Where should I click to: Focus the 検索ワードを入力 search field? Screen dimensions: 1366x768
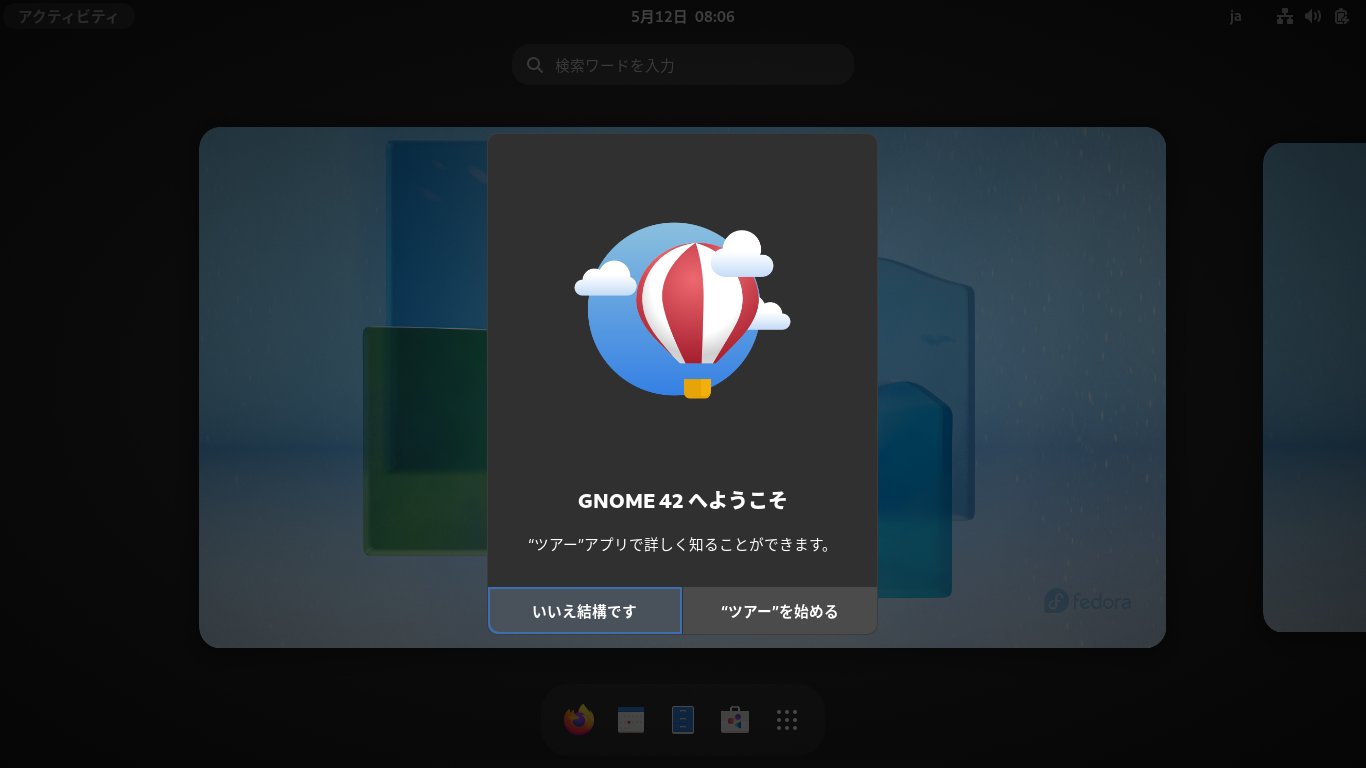point(683,65)
